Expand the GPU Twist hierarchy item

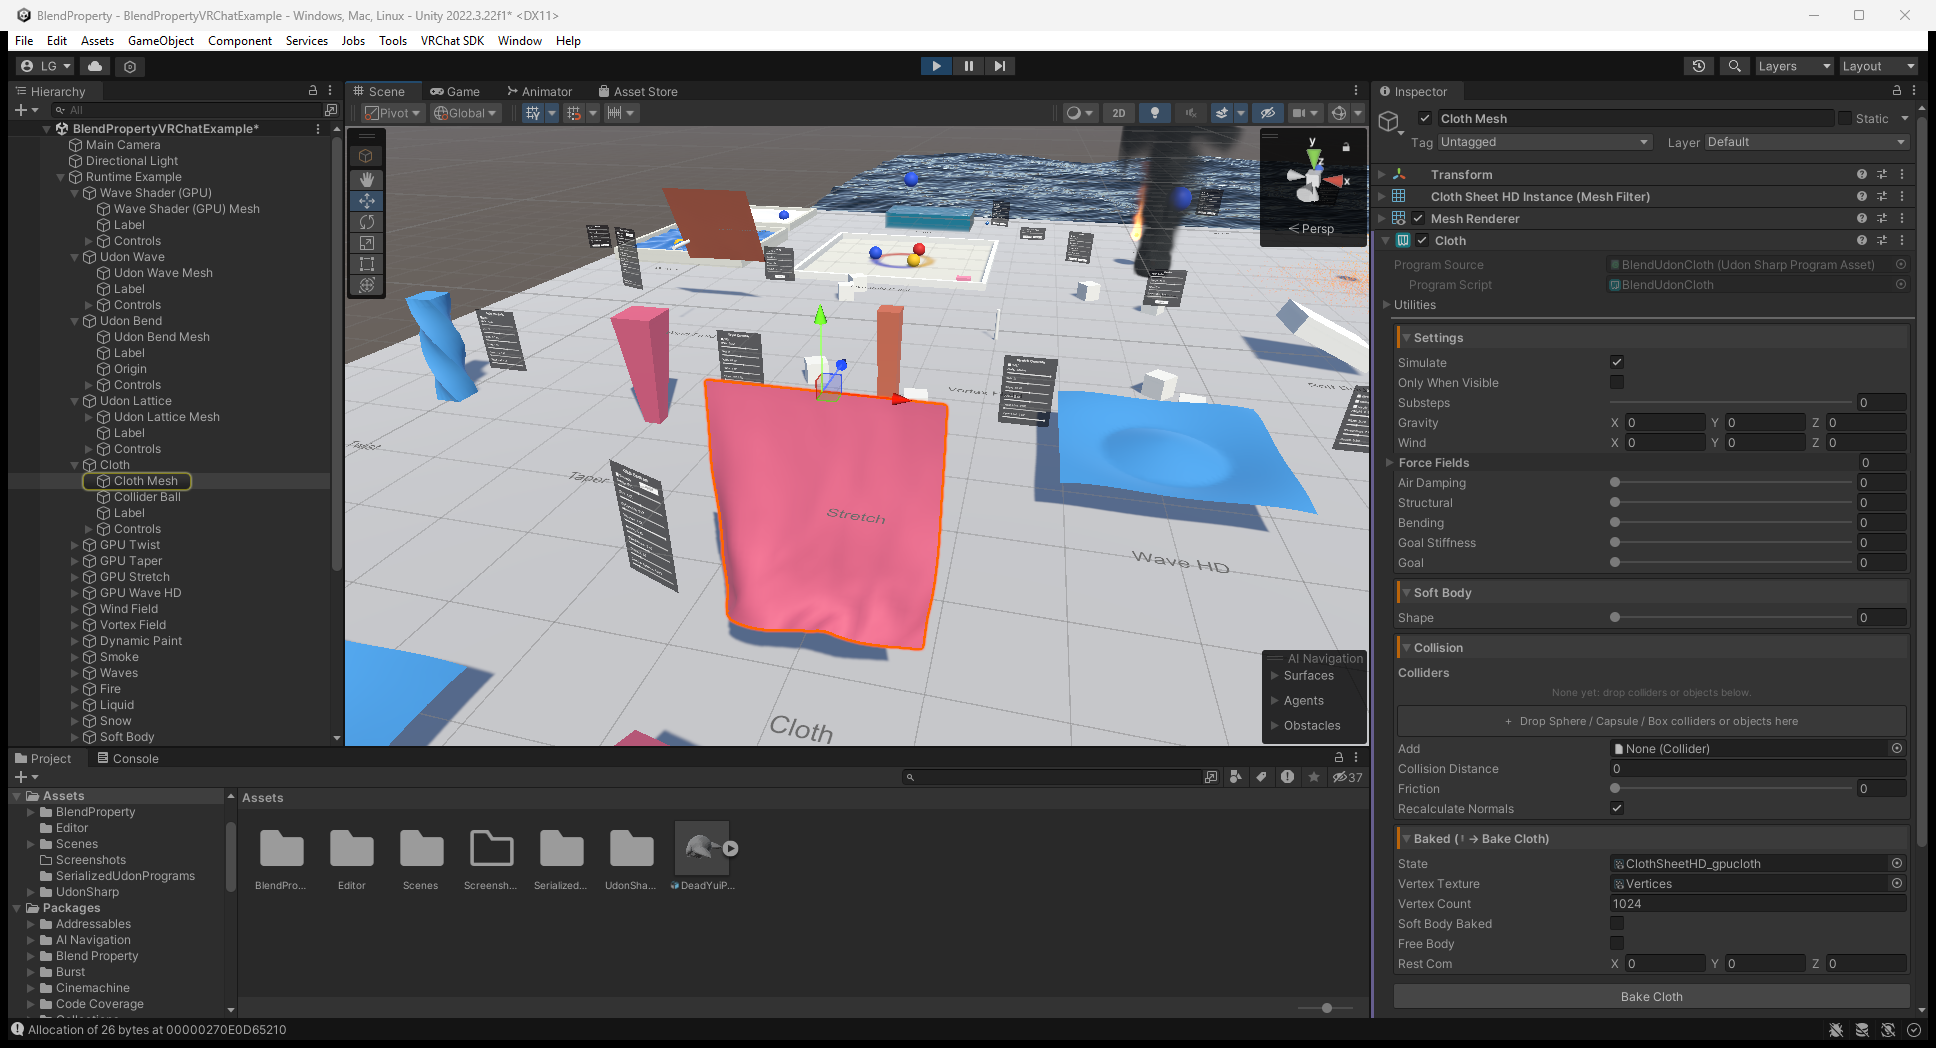tap(75, 545)
